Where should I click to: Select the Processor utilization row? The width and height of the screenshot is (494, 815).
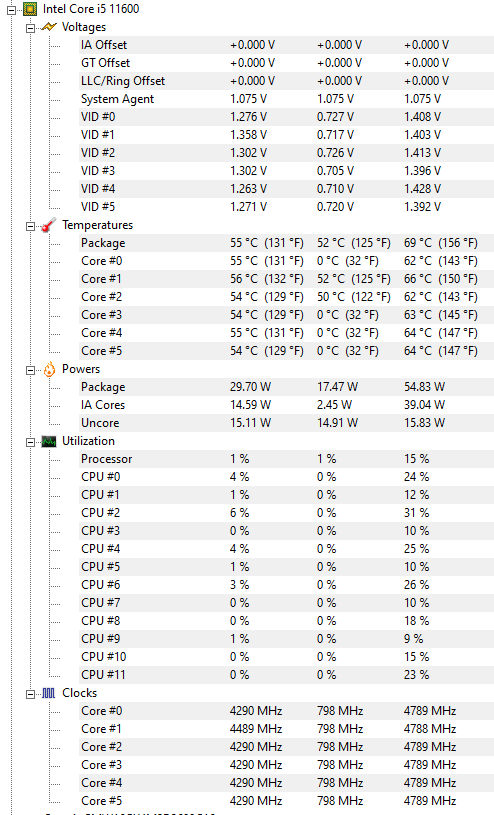tap(286, 458)
